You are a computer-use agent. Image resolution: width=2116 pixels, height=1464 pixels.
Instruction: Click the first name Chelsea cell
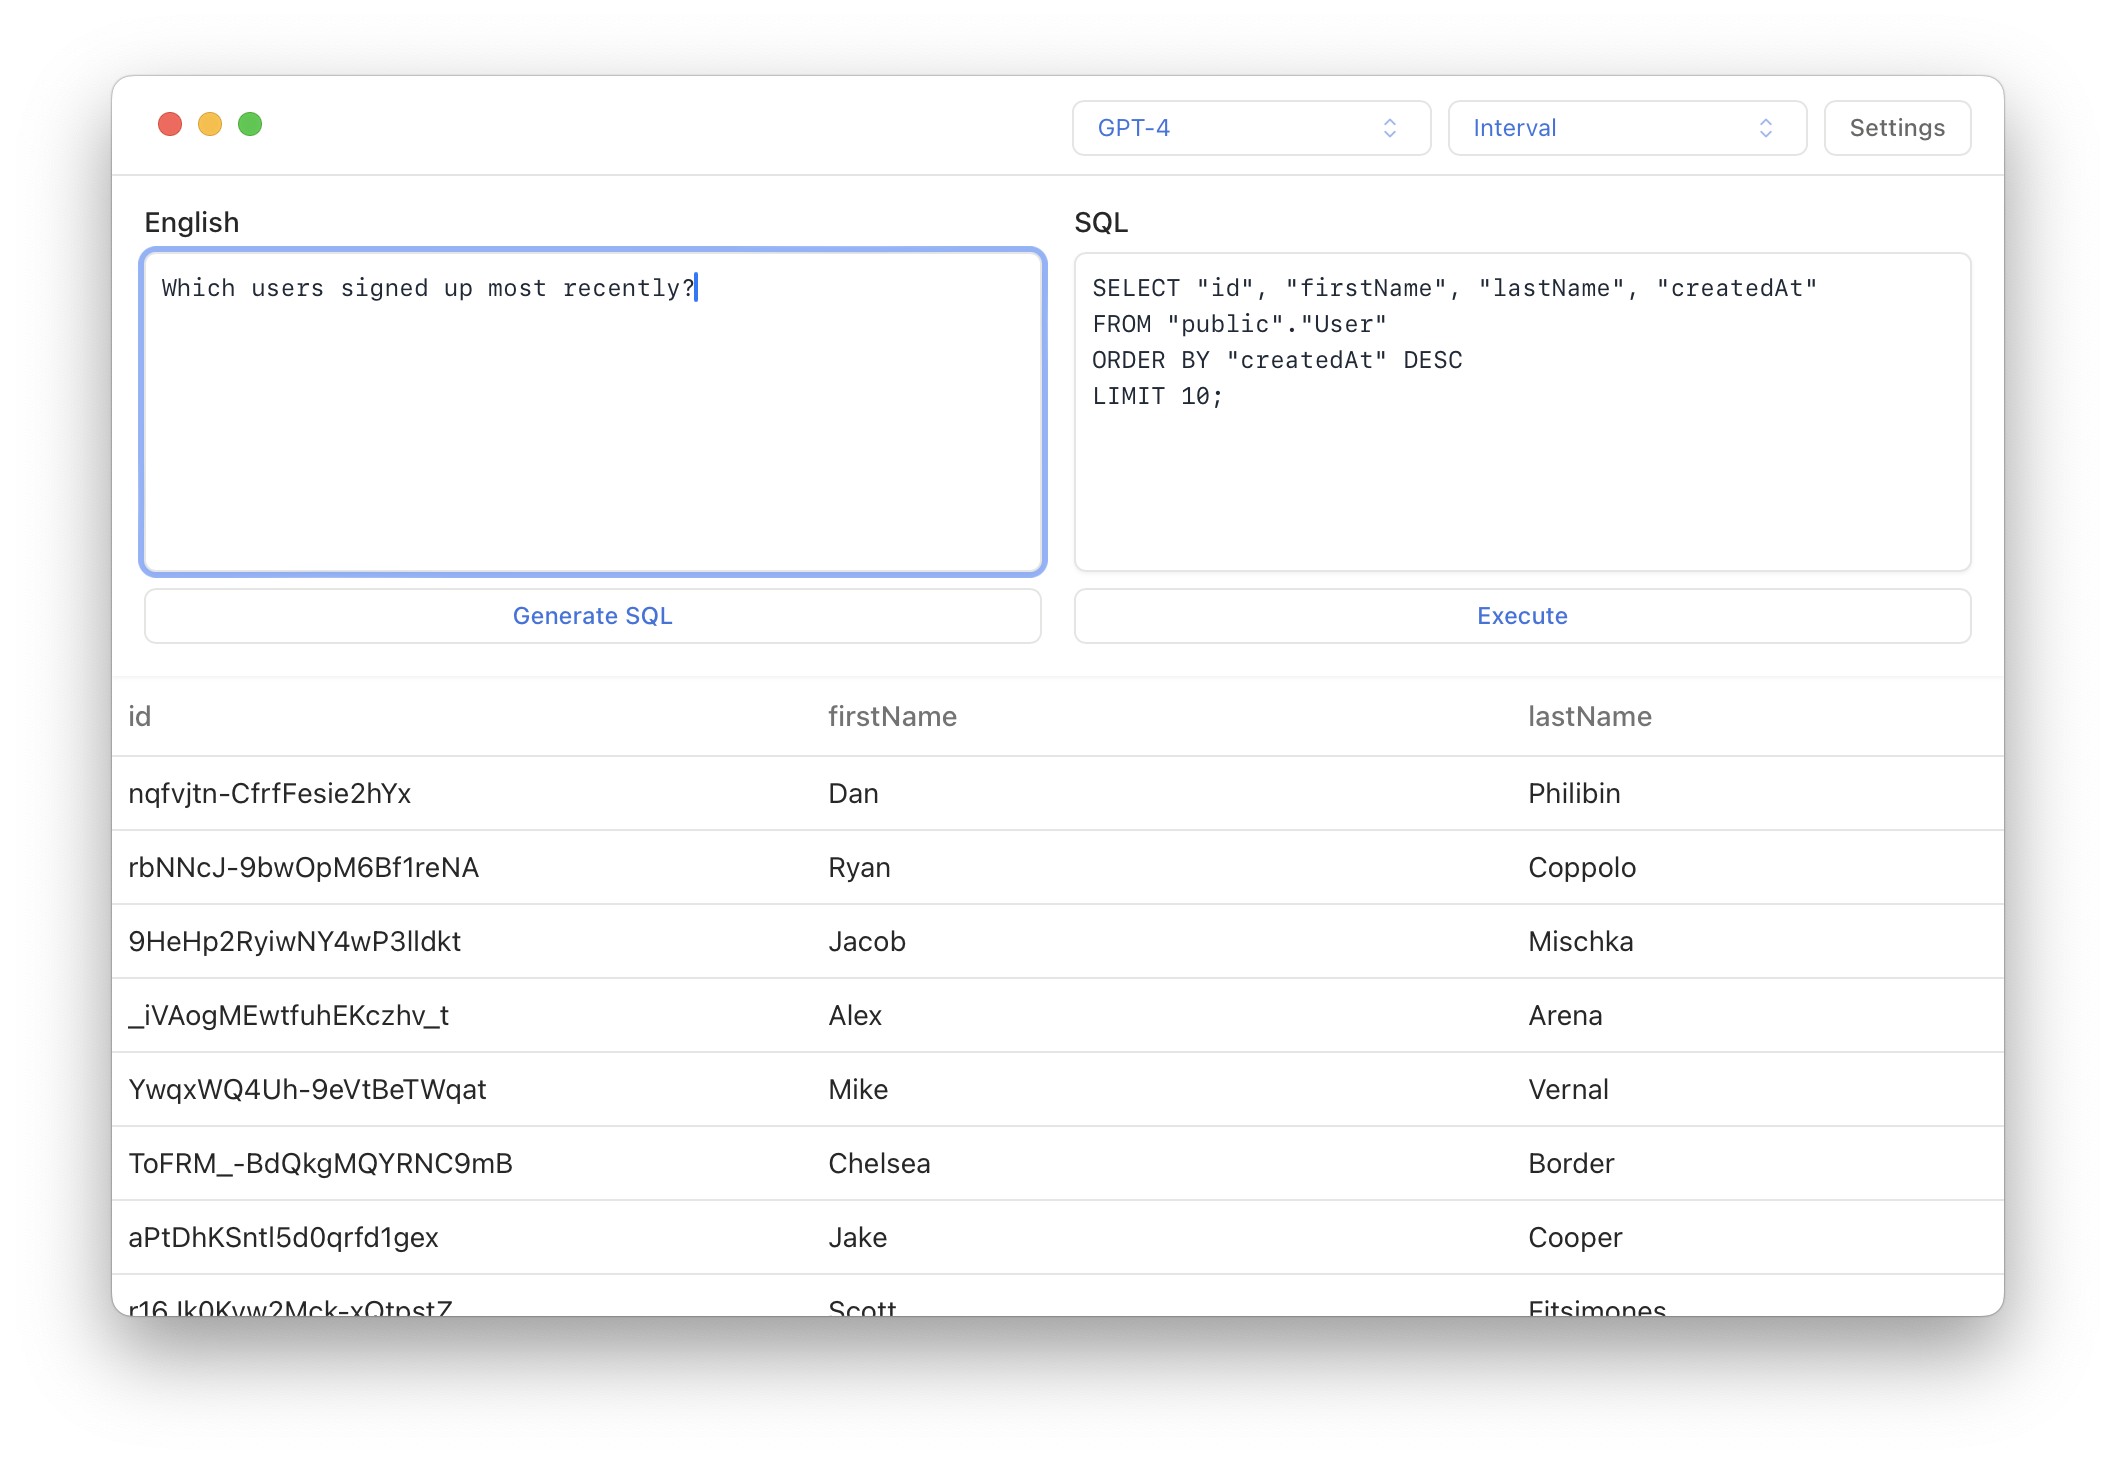coord(879,1164)
